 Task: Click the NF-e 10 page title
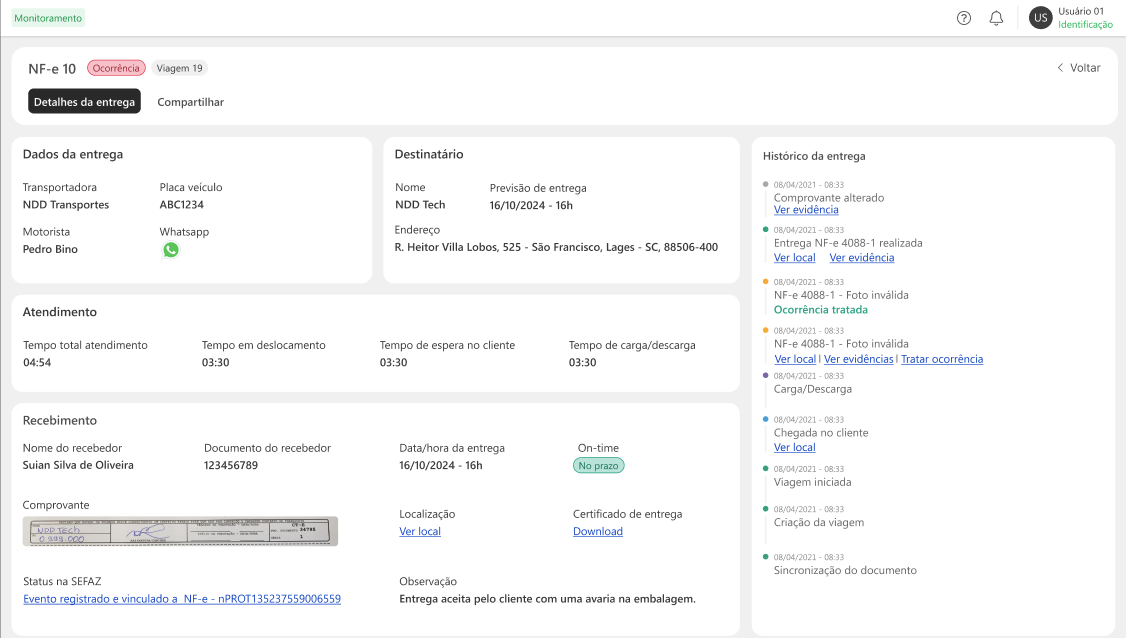tap(52, 69)
